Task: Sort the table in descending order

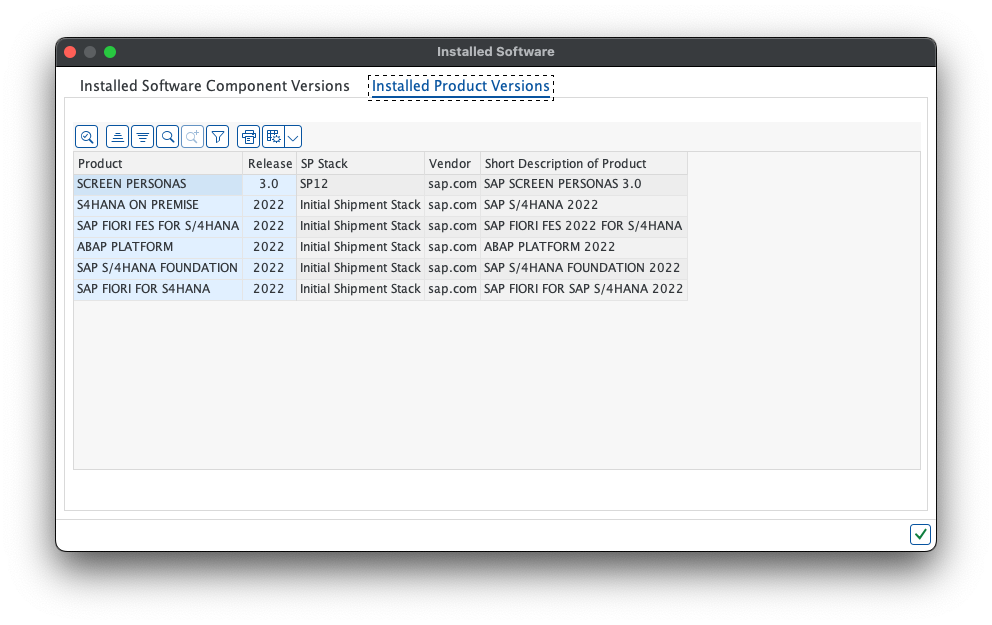Action: pos(142,137)
